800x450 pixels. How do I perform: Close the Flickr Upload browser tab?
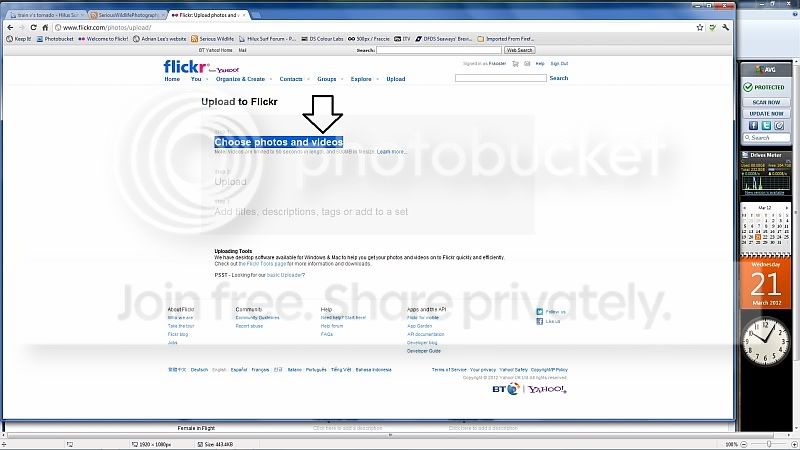[x=244, y=15]
